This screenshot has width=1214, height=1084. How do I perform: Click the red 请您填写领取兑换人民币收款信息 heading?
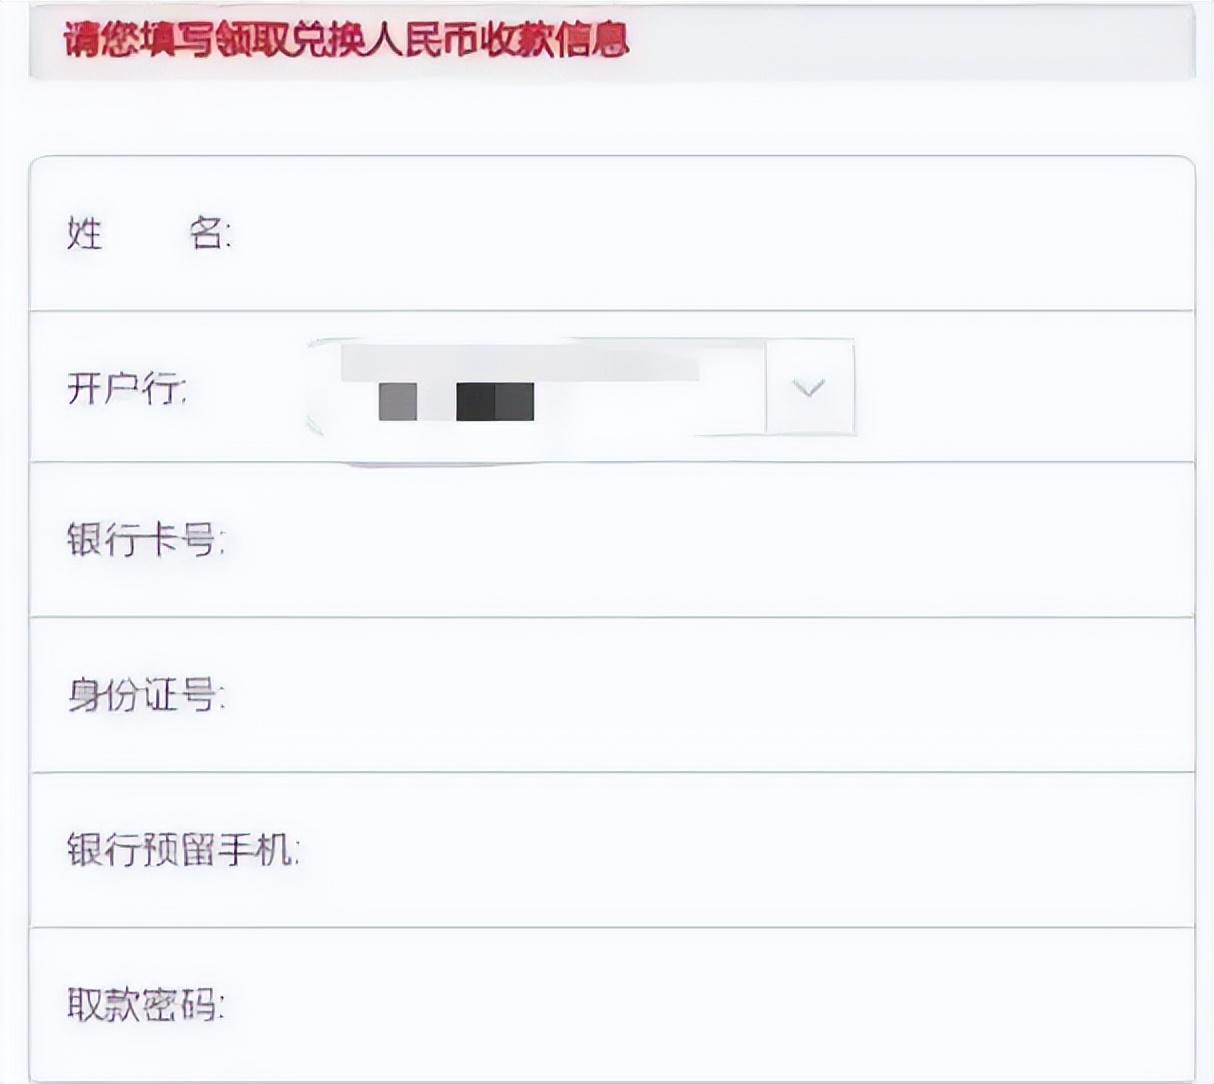pos(346,40)
